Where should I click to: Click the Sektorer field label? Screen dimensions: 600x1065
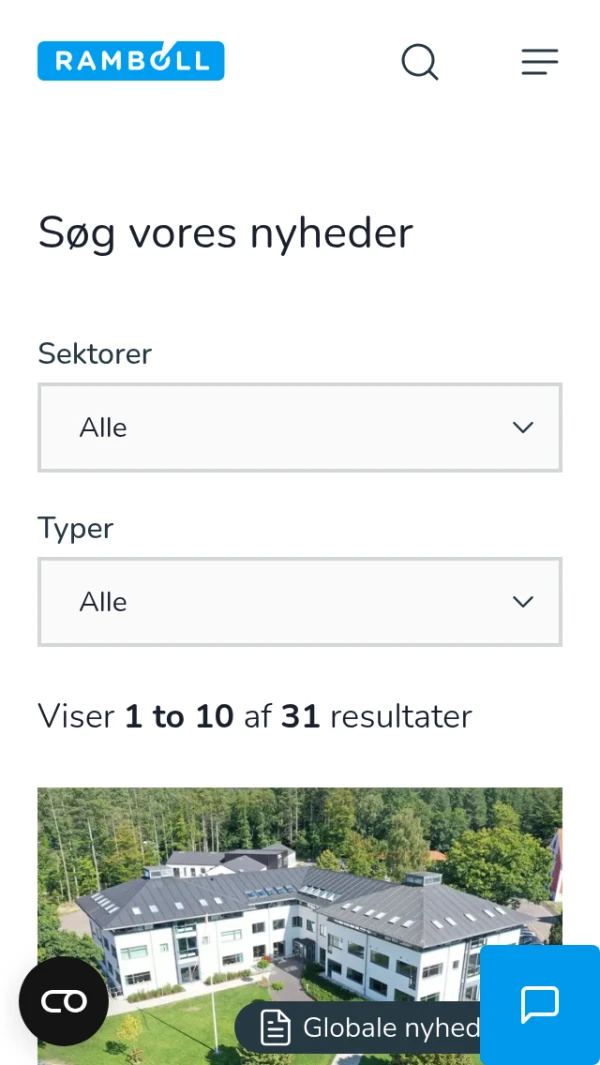(x=95, y=354)
